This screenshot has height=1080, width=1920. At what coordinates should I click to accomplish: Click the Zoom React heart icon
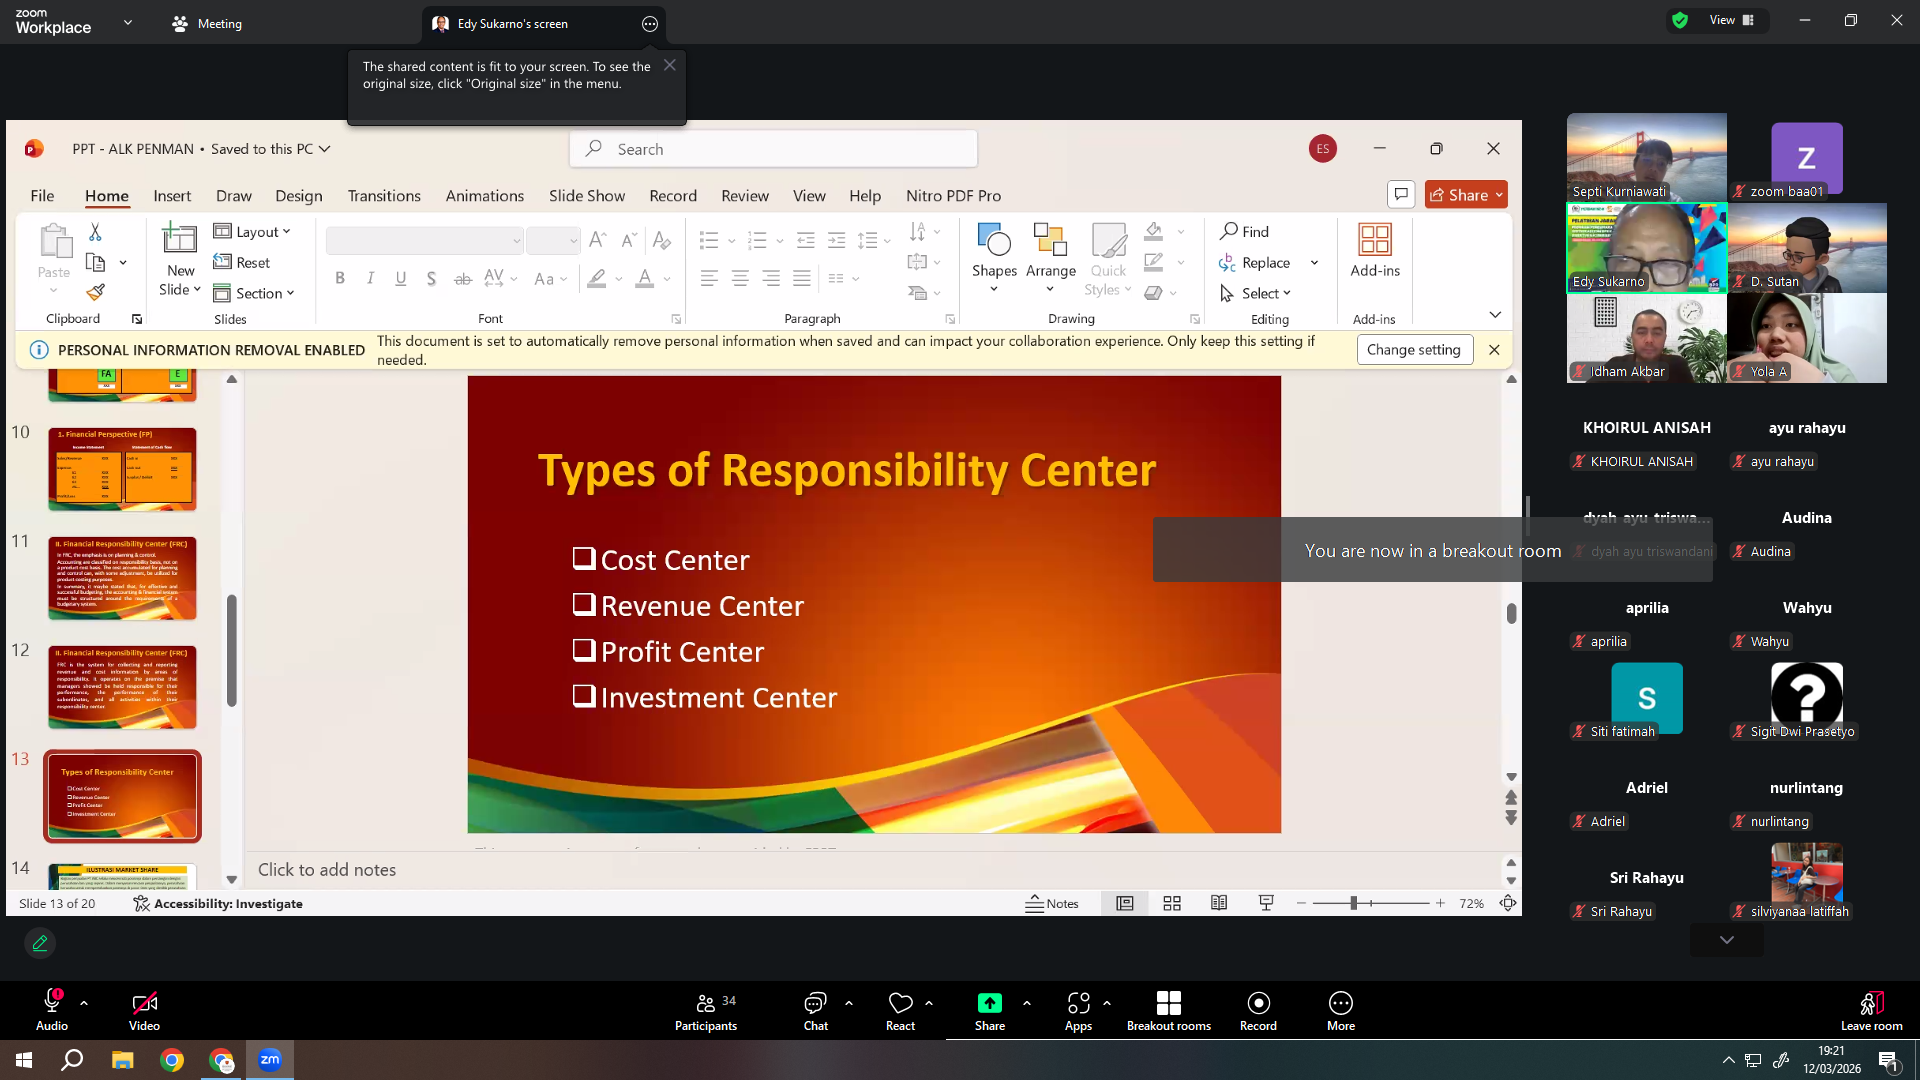click(900, 1003)
